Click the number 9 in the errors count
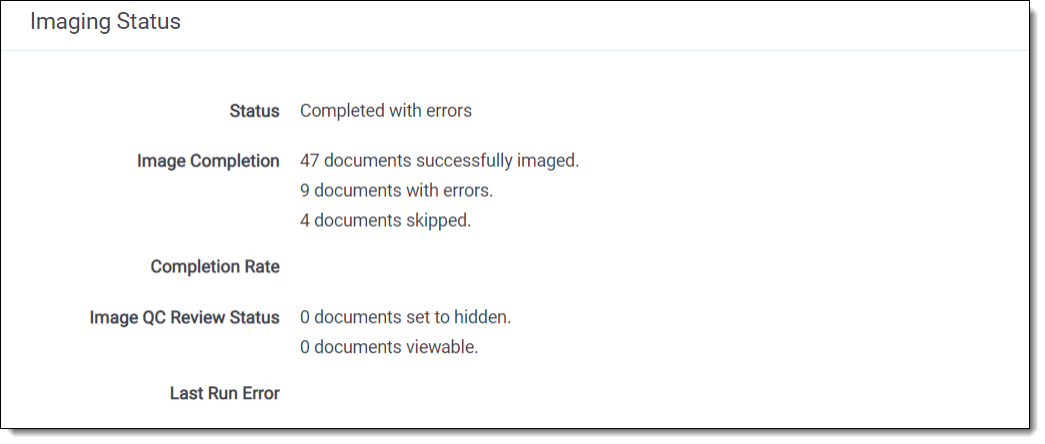This screenshot has height=444, width=1045. click(305, 190)
